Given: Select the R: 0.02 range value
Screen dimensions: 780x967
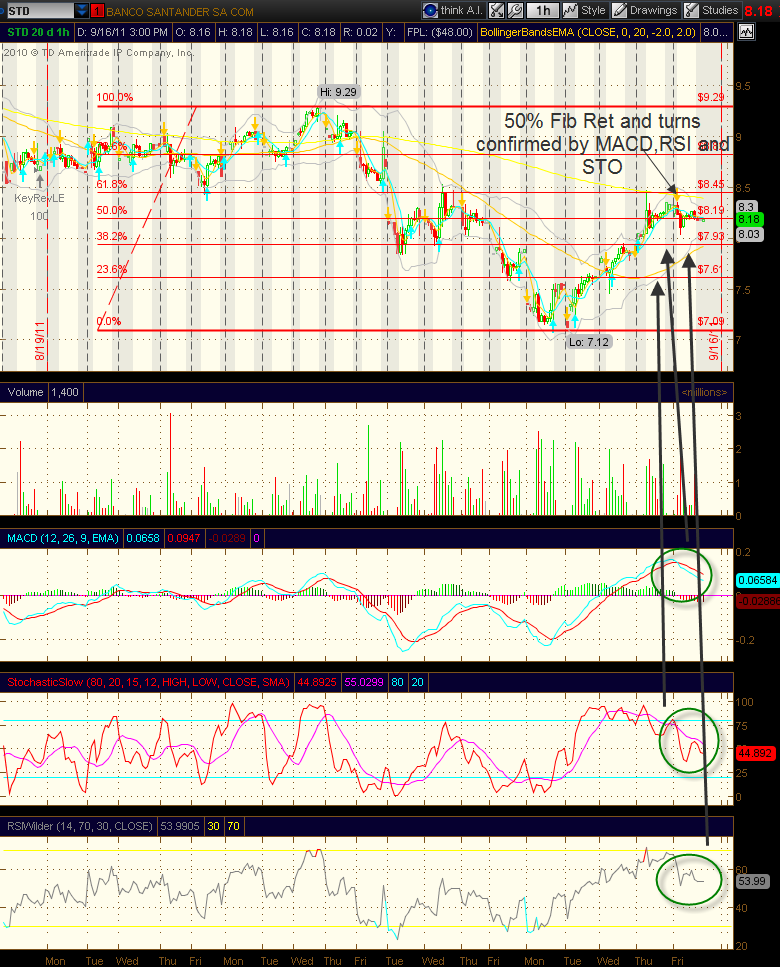Looking at the screenshot, I should (x=360, y=32).
